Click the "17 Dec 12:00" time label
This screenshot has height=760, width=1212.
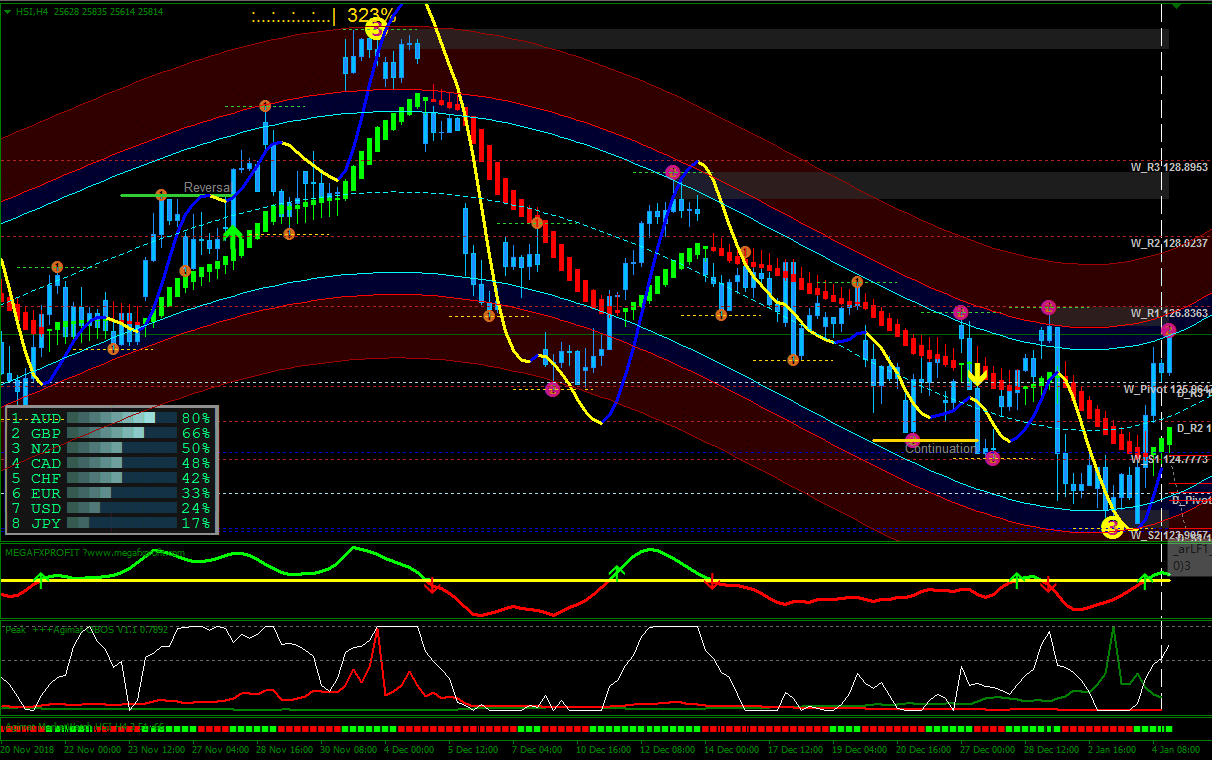(x=795, y=749)
